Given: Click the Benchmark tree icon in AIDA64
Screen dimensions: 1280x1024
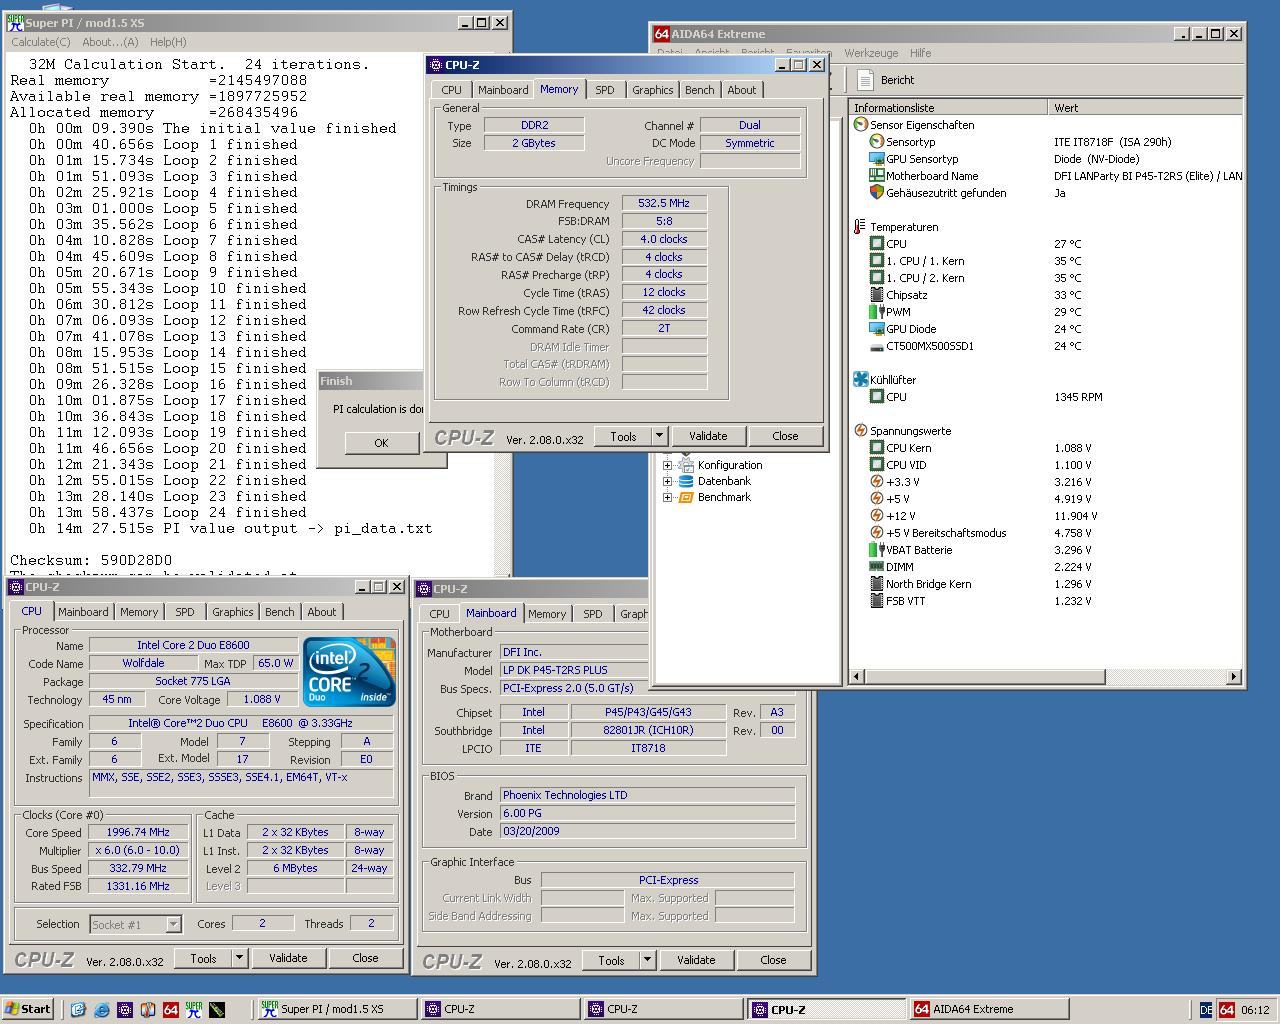Looking at the screenshot, I should (686, 497).
